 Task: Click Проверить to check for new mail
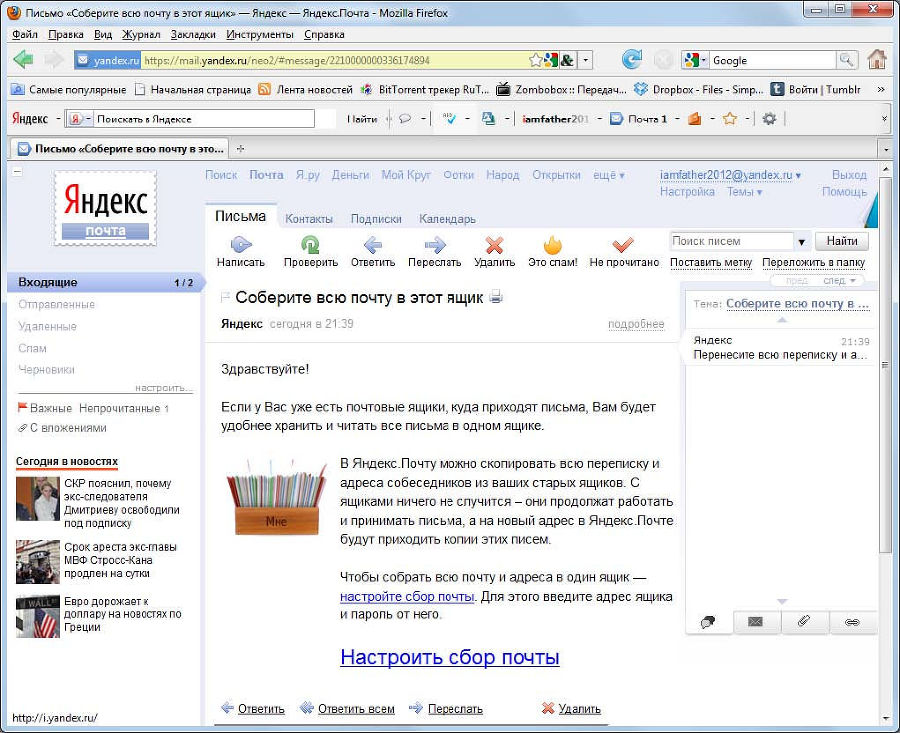click(310, 245)
